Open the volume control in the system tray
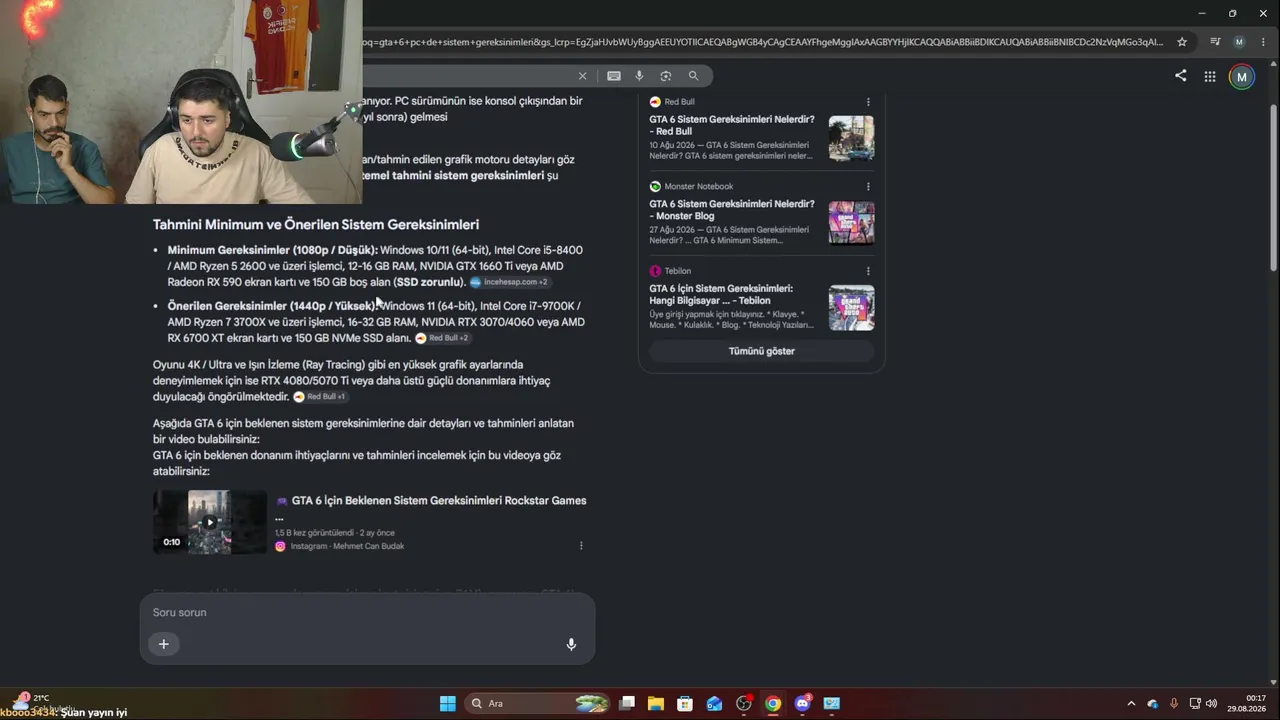Viewport: 1280px width, 720px height. [1212, 703]
